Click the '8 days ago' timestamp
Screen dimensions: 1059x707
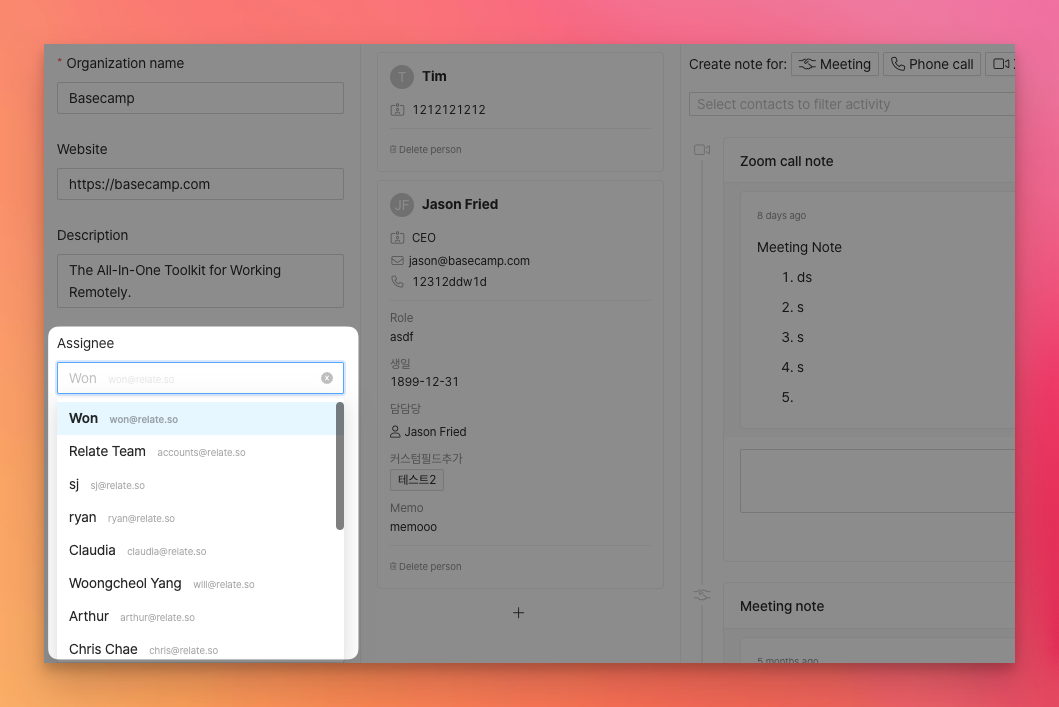point(781,215)
